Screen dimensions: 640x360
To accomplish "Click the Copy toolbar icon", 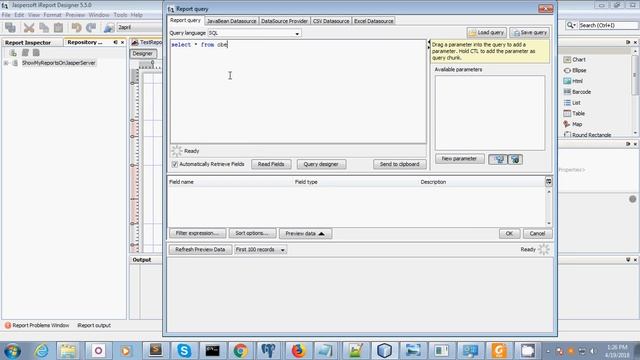I will (x=44, y=27).
